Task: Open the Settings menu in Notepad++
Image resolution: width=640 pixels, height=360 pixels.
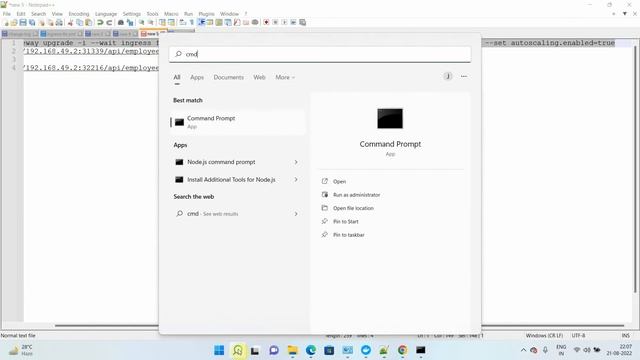Action: point(131,14)
